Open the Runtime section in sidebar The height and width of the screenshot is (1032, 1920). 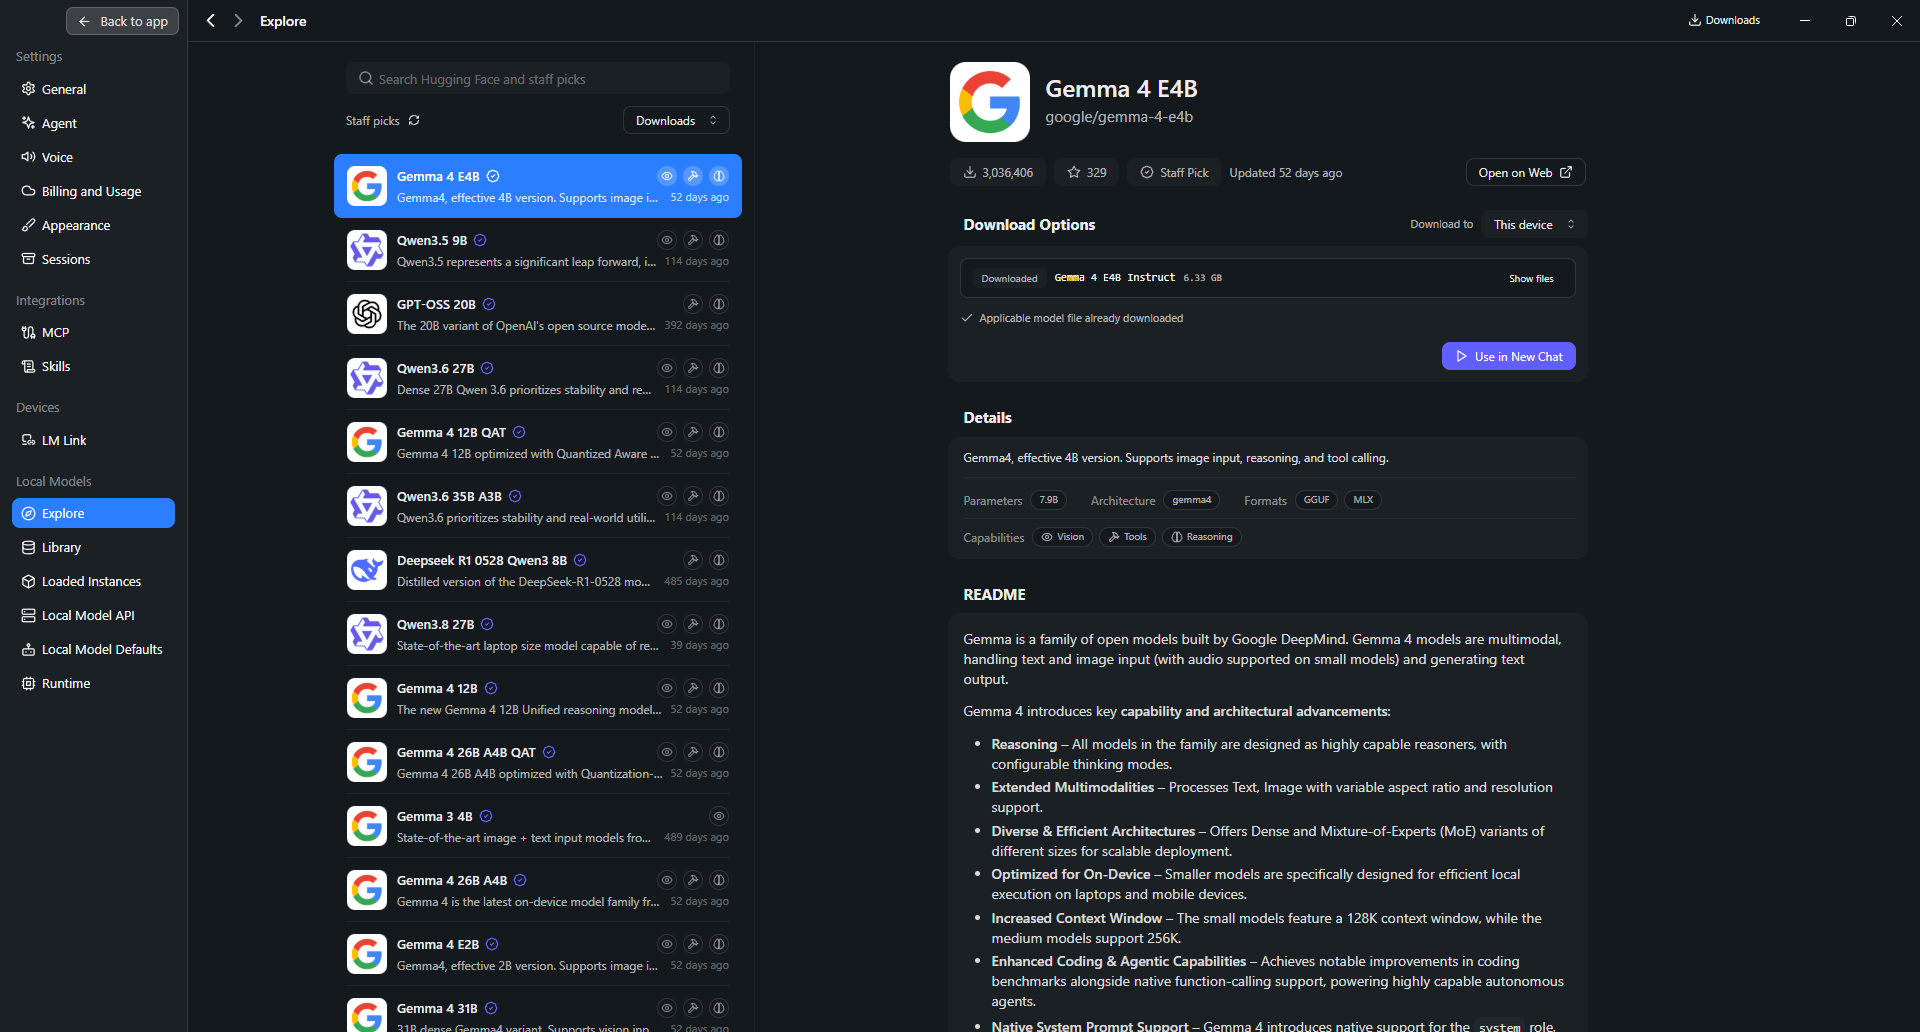click(93, 683)
